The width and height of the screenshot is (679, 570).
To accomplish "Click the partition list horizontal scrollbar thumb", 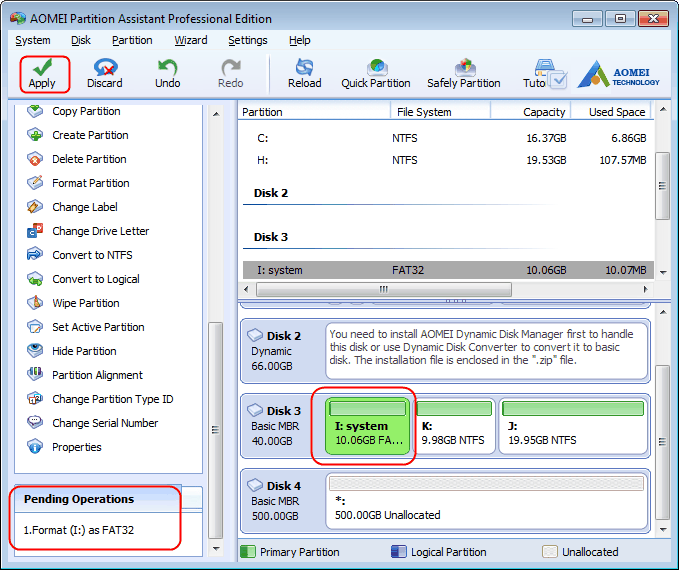I will click(384, 289).
